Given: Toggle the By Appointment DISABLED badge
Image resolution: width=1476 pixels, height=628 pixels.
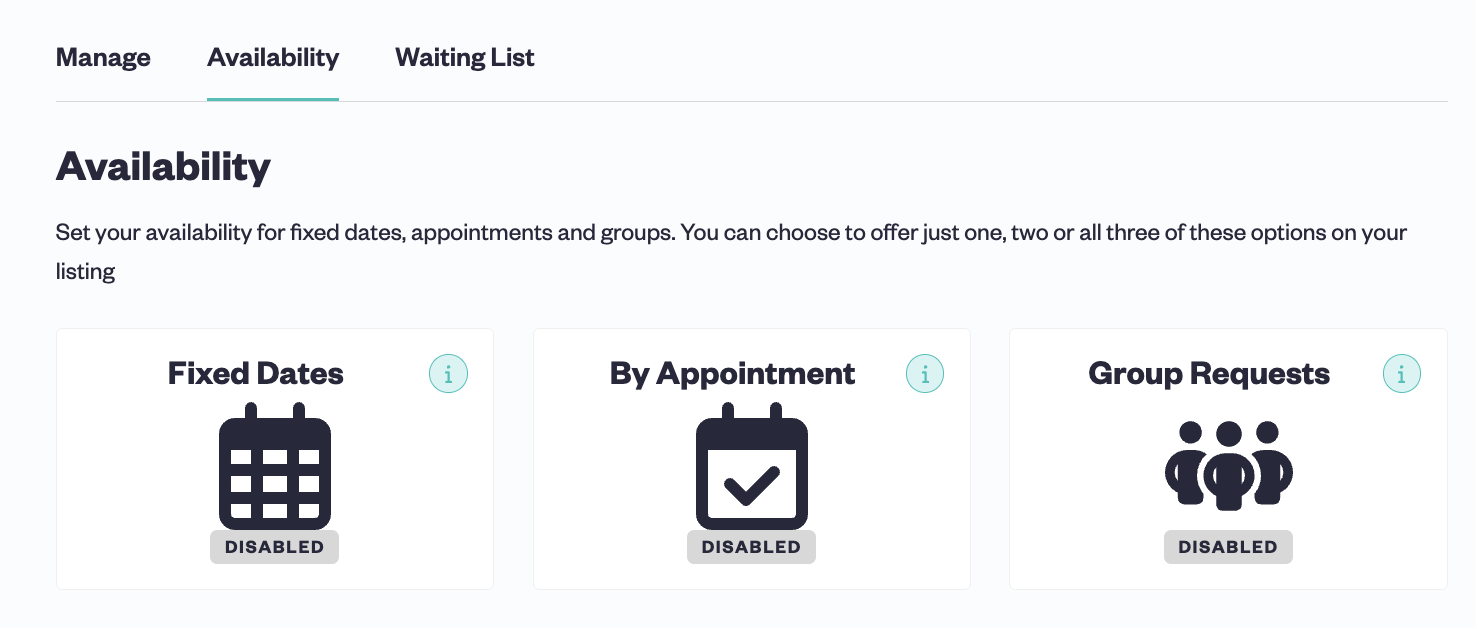Looking at the screenshot, I should coord(751,547).
